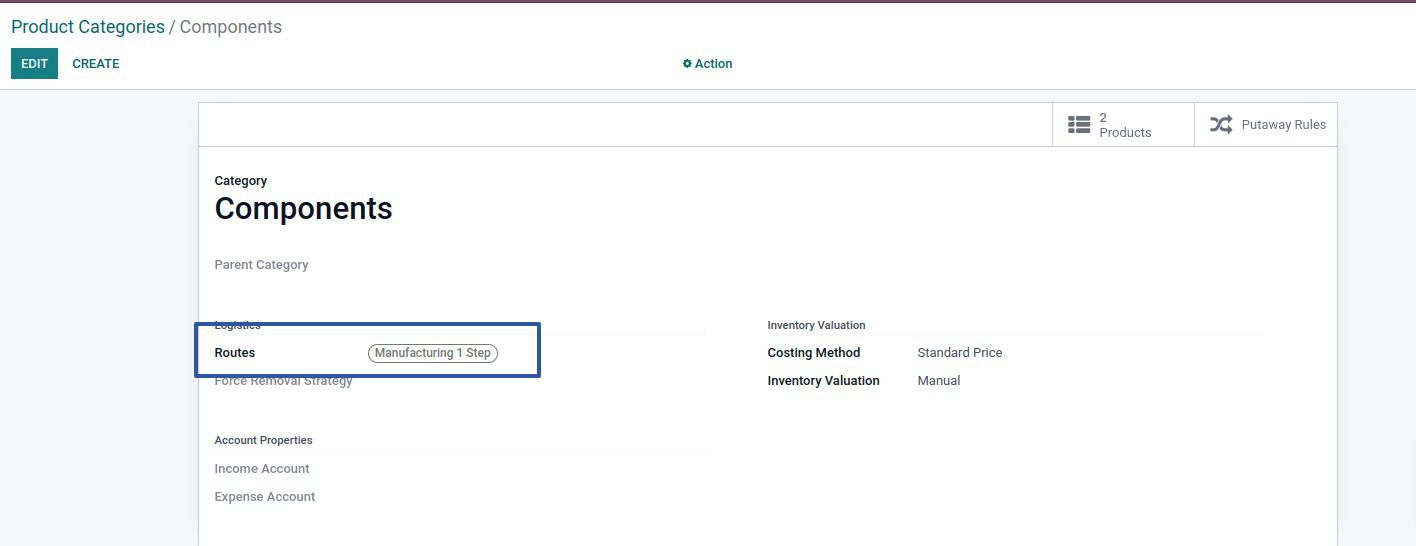Click the Expense Account field label
Screen dimensions: 1416x546
click(x=265, y=497)
